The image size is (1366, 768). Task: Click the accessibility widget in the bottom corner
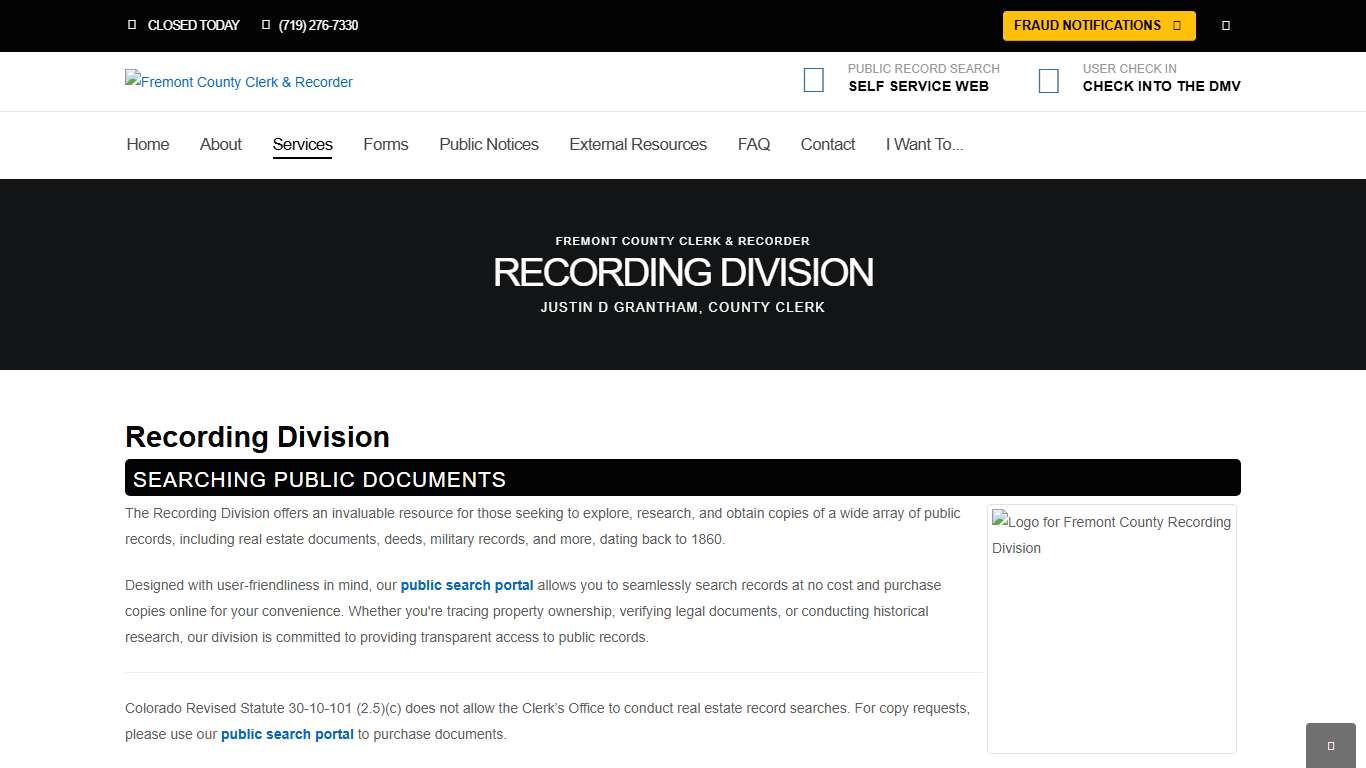(x=1330, y=744)
